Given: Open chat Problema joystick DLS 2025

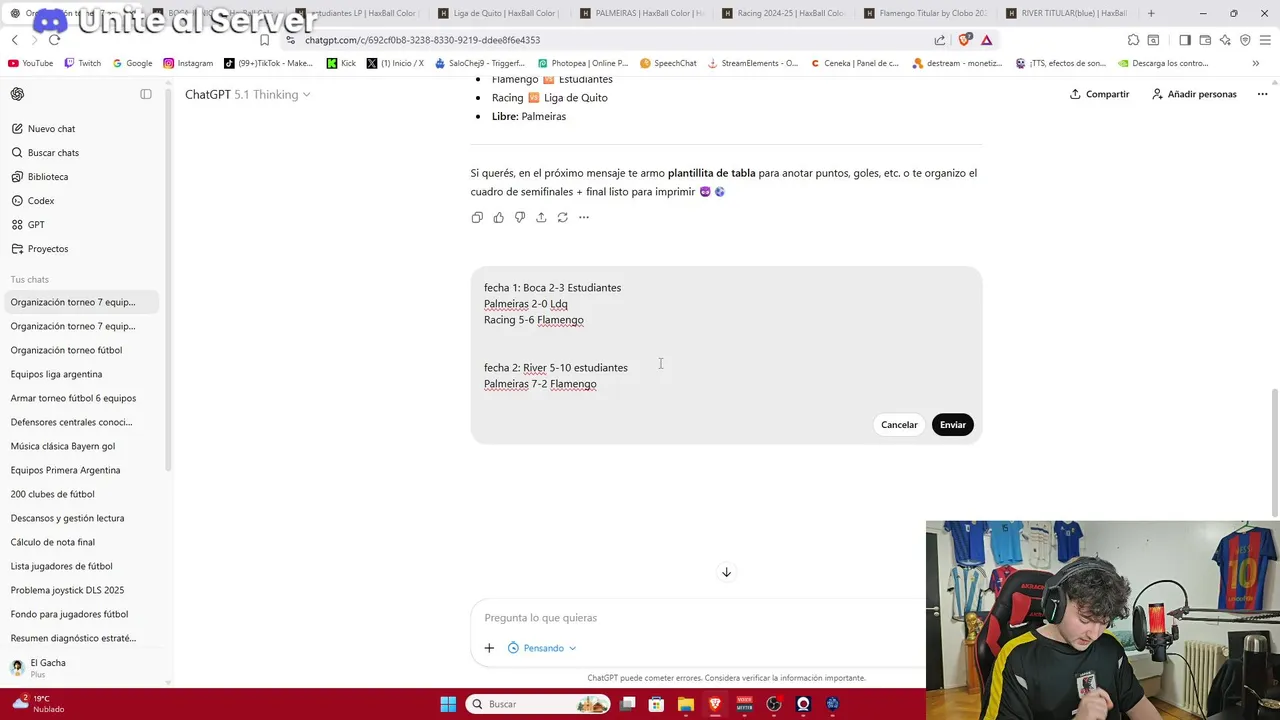Looking at the screenshot, I should click(x=84, y=590).
